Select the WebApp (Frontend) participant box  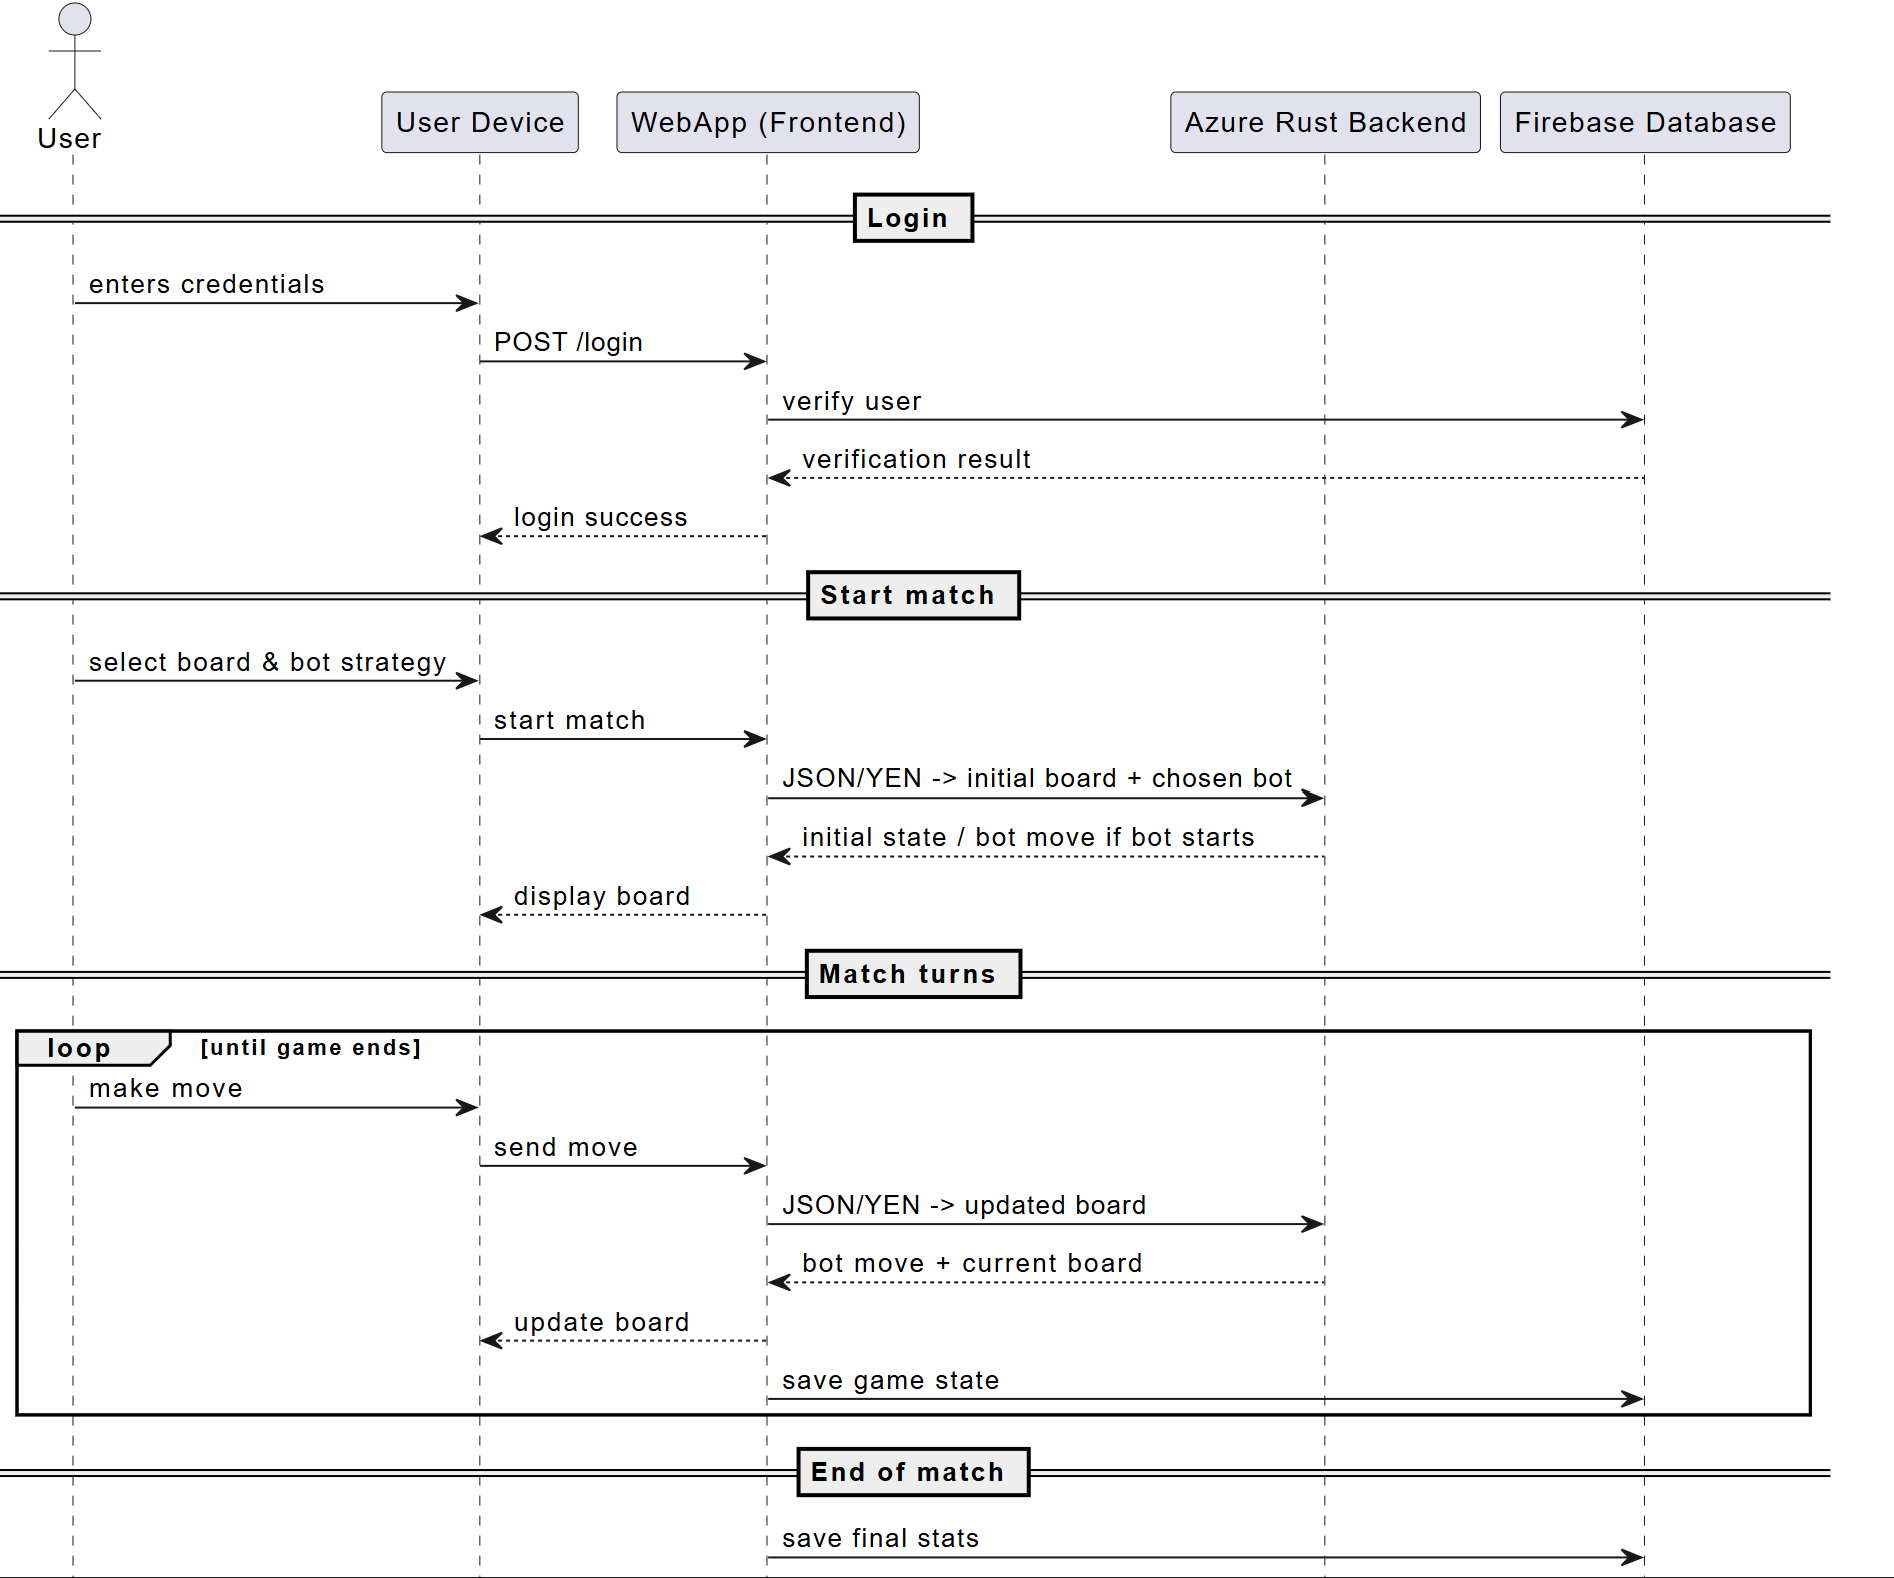[x=766, y=122]
